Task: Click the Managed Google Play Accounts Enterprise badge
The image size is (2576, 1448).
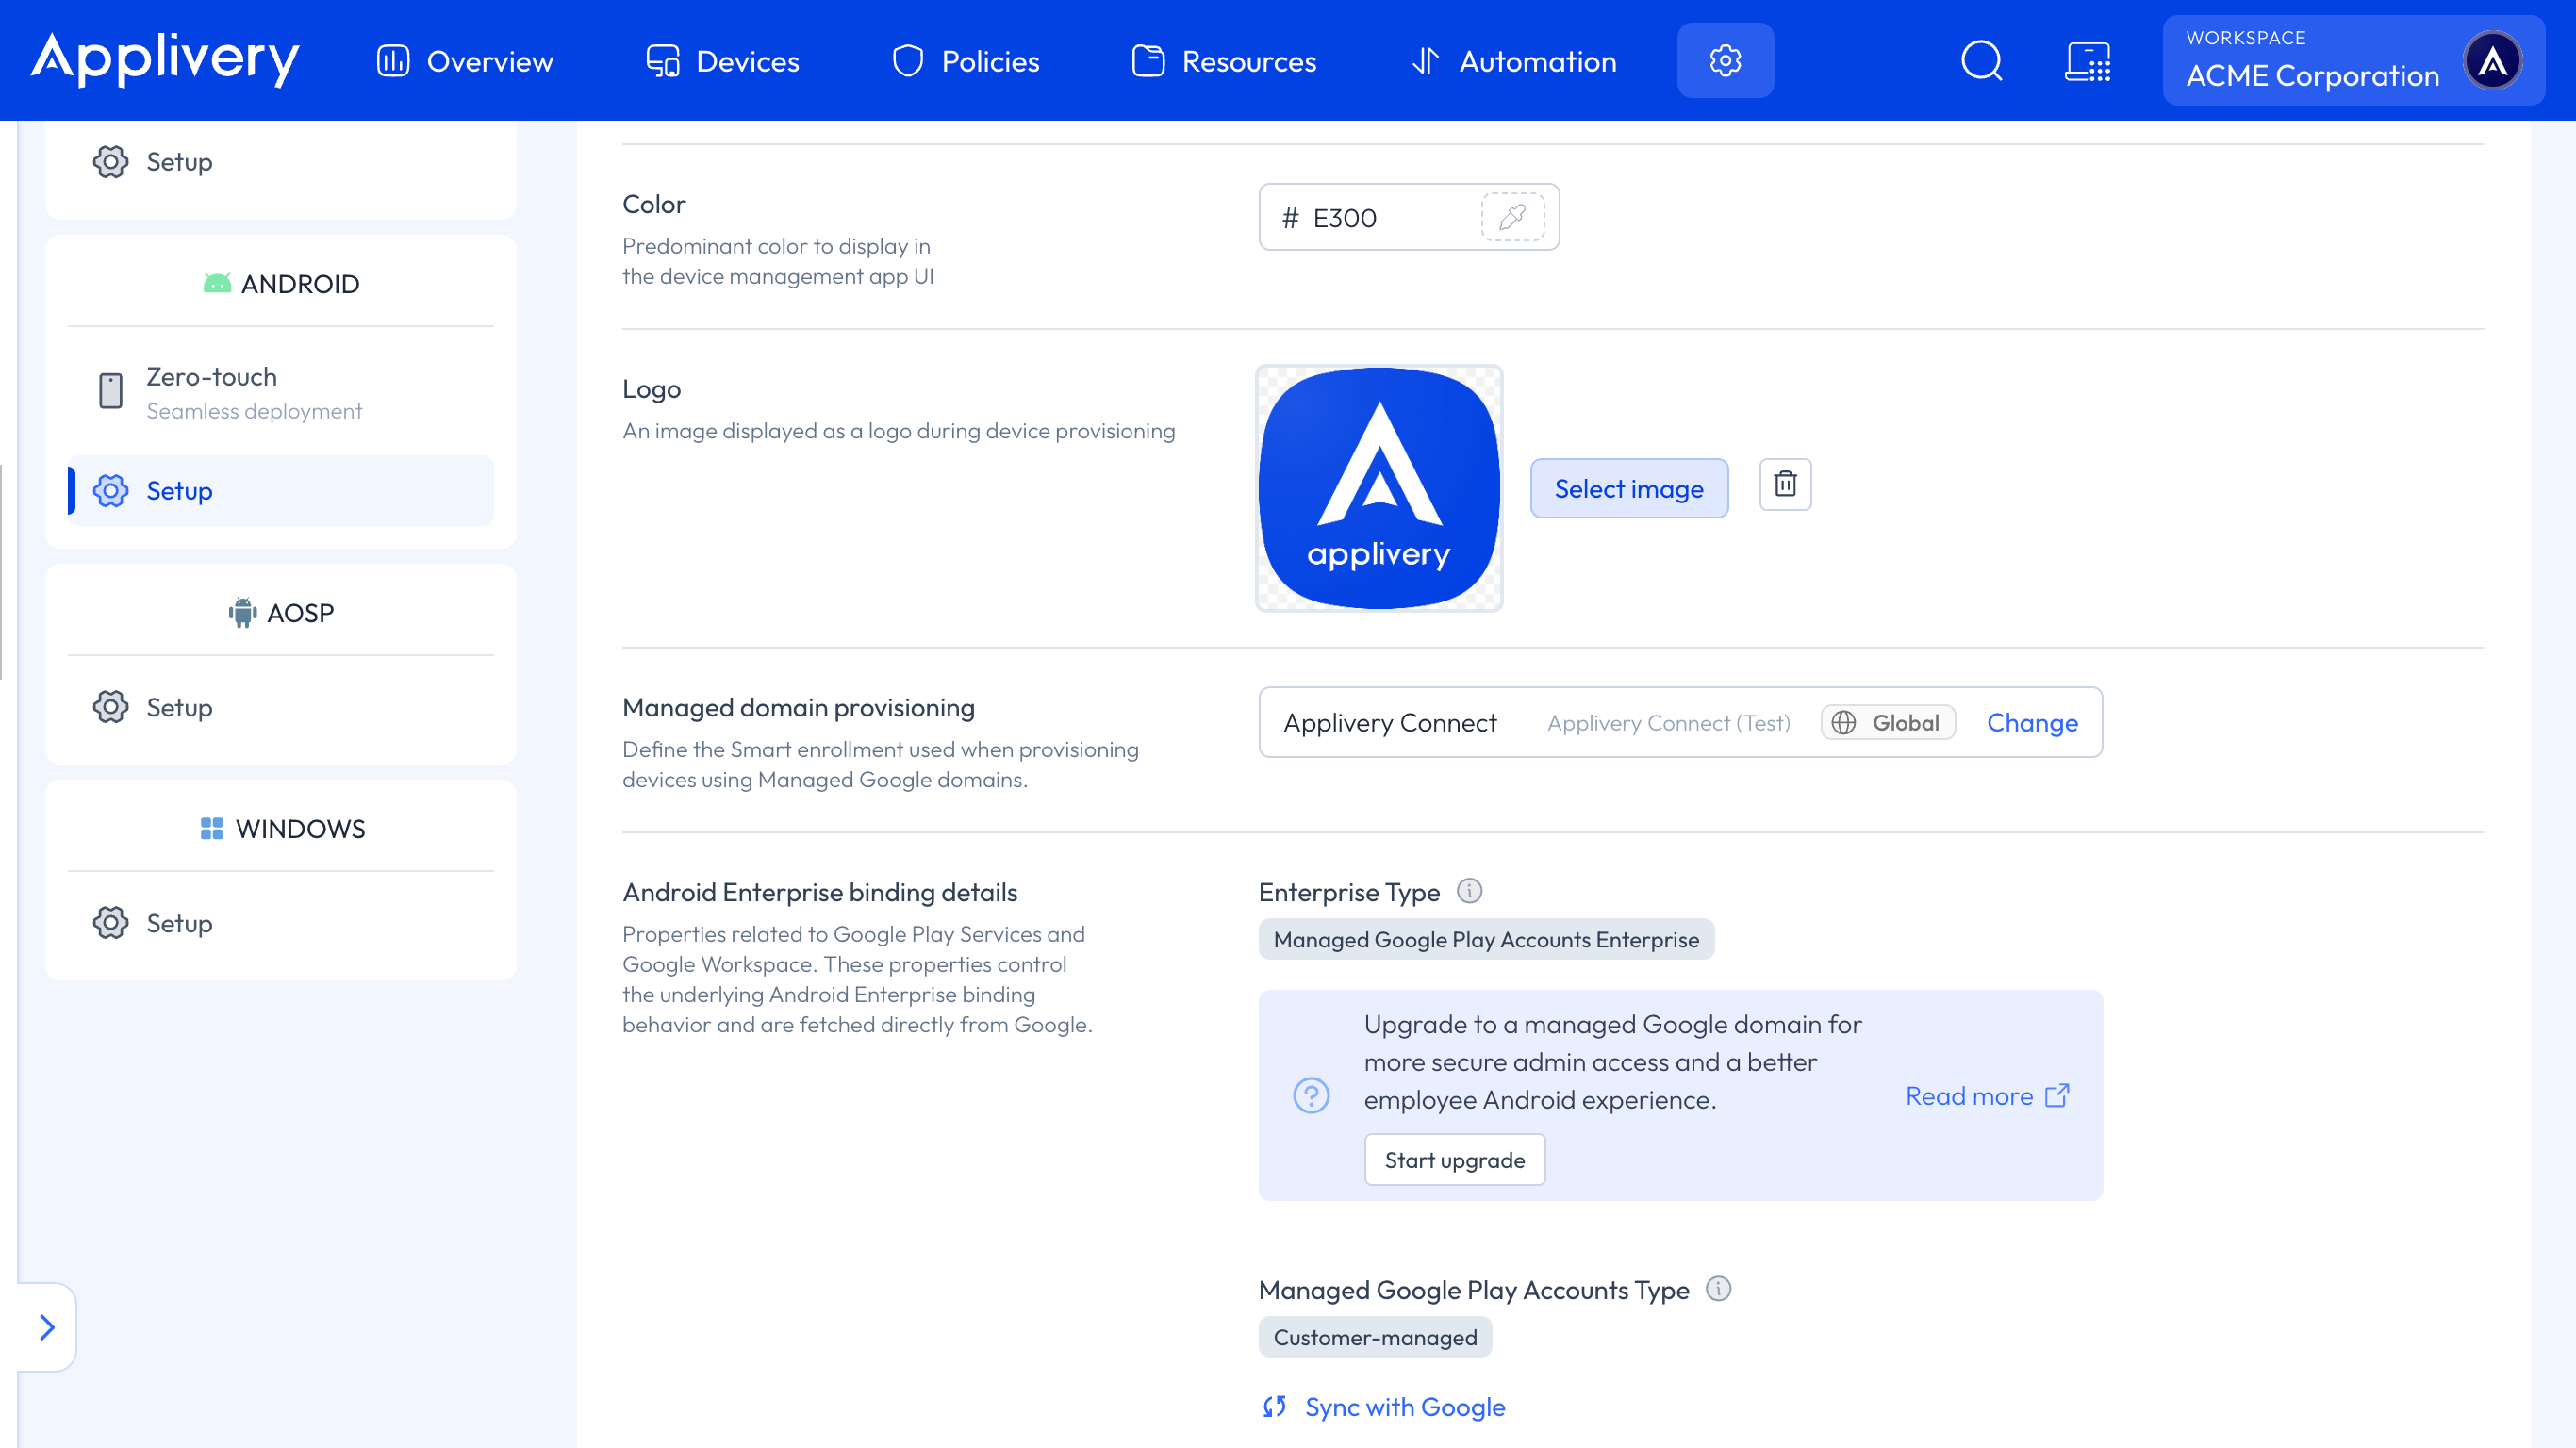Action: 1486,939
